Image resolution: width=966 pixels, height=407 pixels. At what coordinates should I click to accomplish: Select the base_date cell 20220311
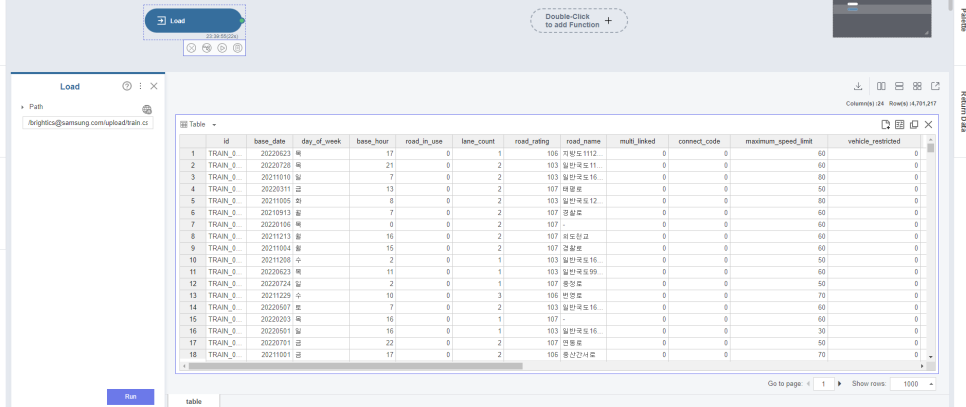tap(269, 189)
